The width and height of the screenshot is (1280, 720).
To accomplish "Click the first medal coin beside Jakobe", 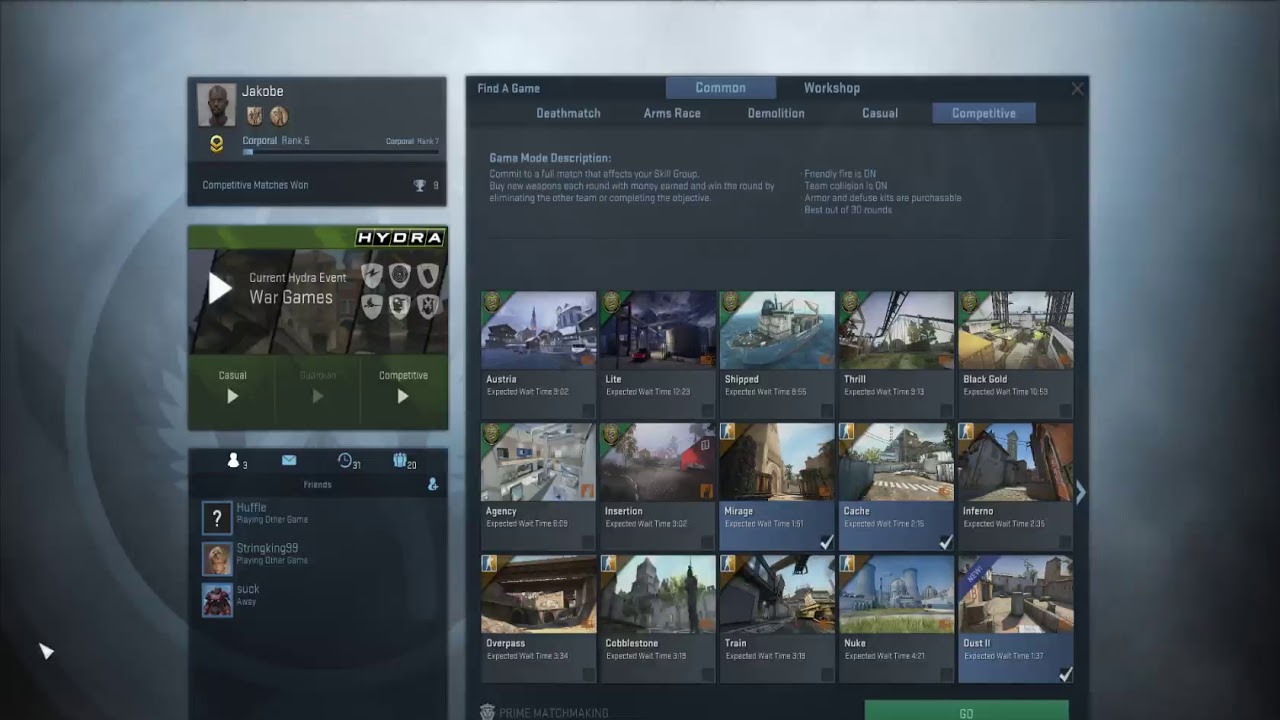I will 255,116.
